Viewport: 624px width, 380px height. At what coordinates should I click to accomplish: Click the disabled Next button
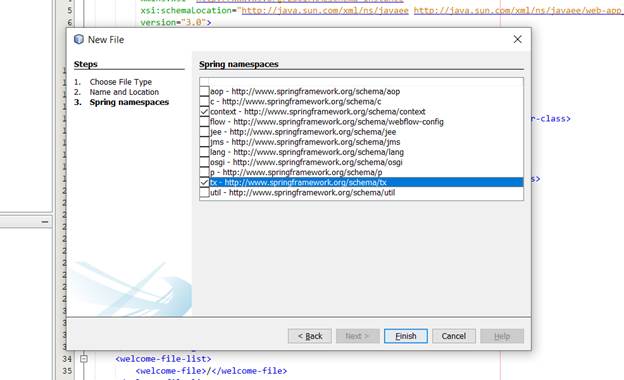click(357, 336)
